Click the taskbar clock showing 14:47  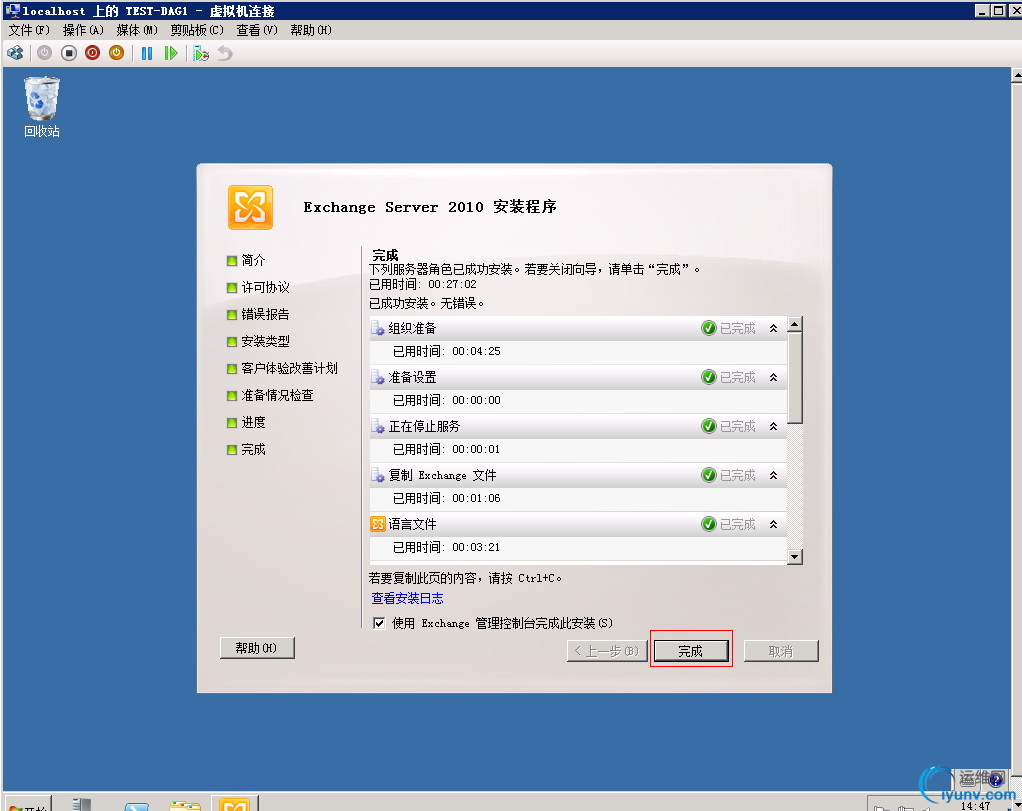coord(976,806)
